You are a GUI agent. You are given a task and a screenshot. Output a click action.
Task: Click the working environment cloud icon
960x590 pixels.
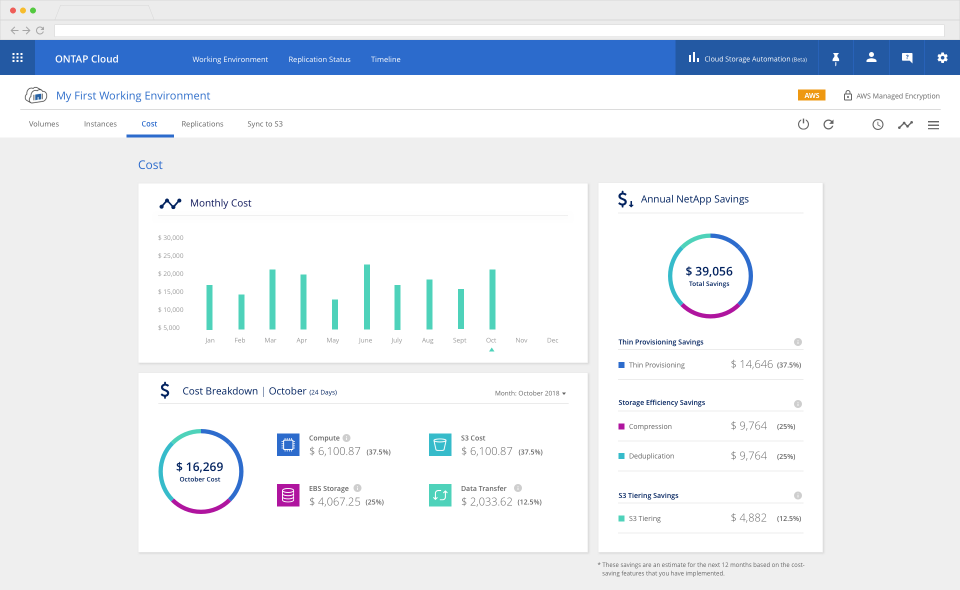tap(36, 95)
